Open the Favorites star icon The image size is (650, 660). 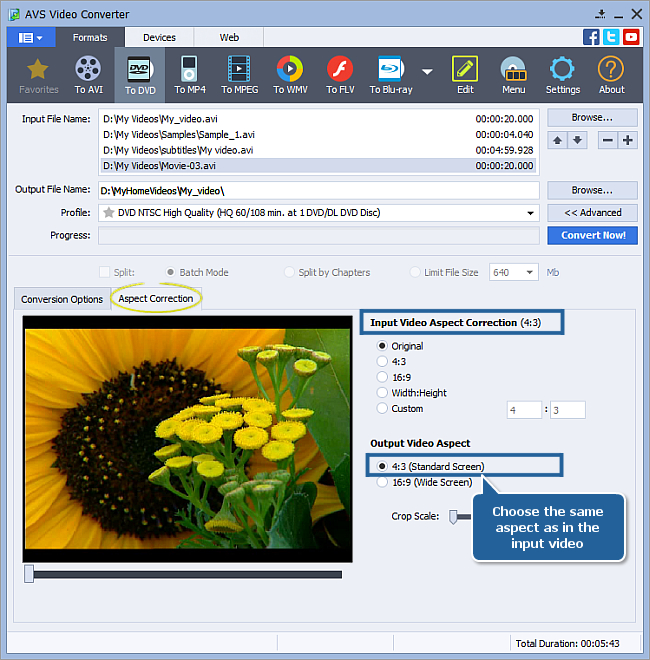[38, 75]
